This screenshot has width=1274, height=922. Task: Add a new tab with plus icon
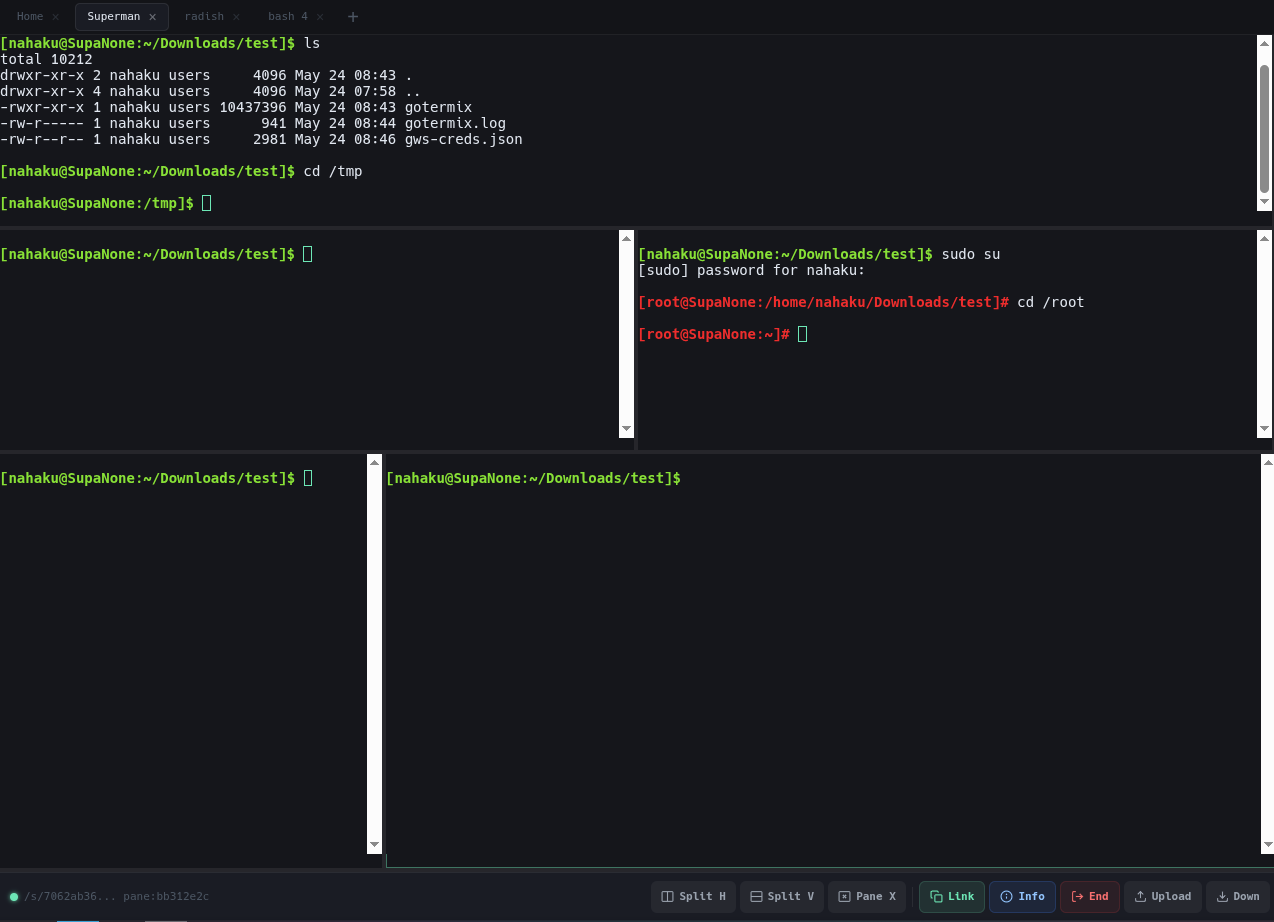tap(352, 16)
